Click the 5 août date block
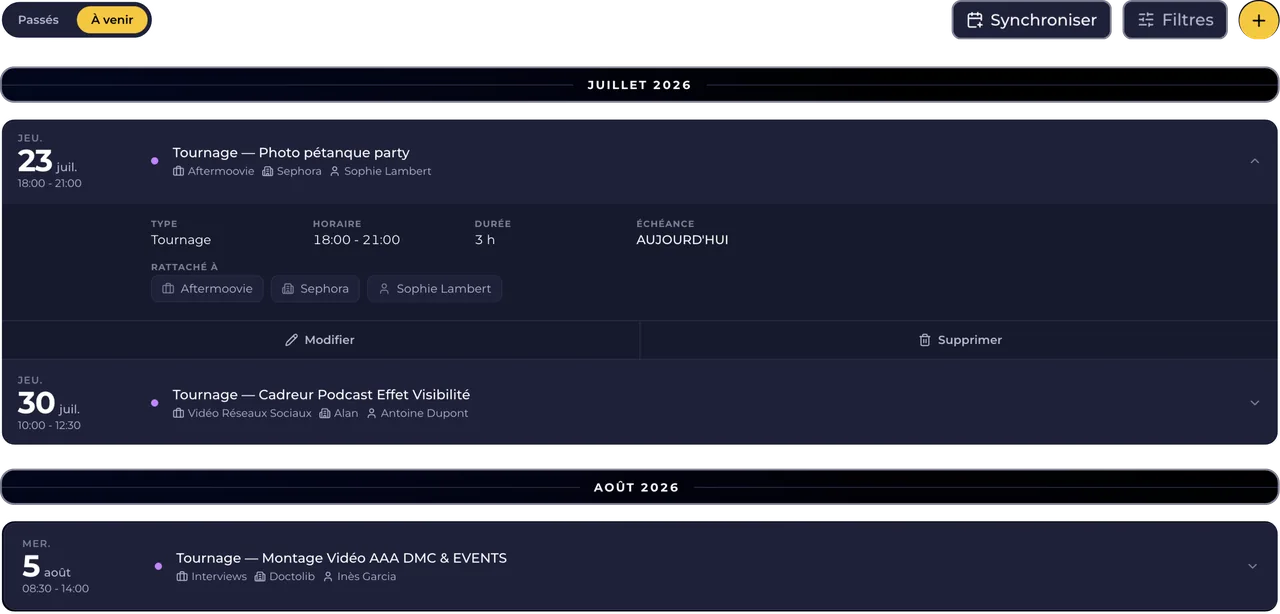This screenshot has width=1280, height=614. click(55, 566)
